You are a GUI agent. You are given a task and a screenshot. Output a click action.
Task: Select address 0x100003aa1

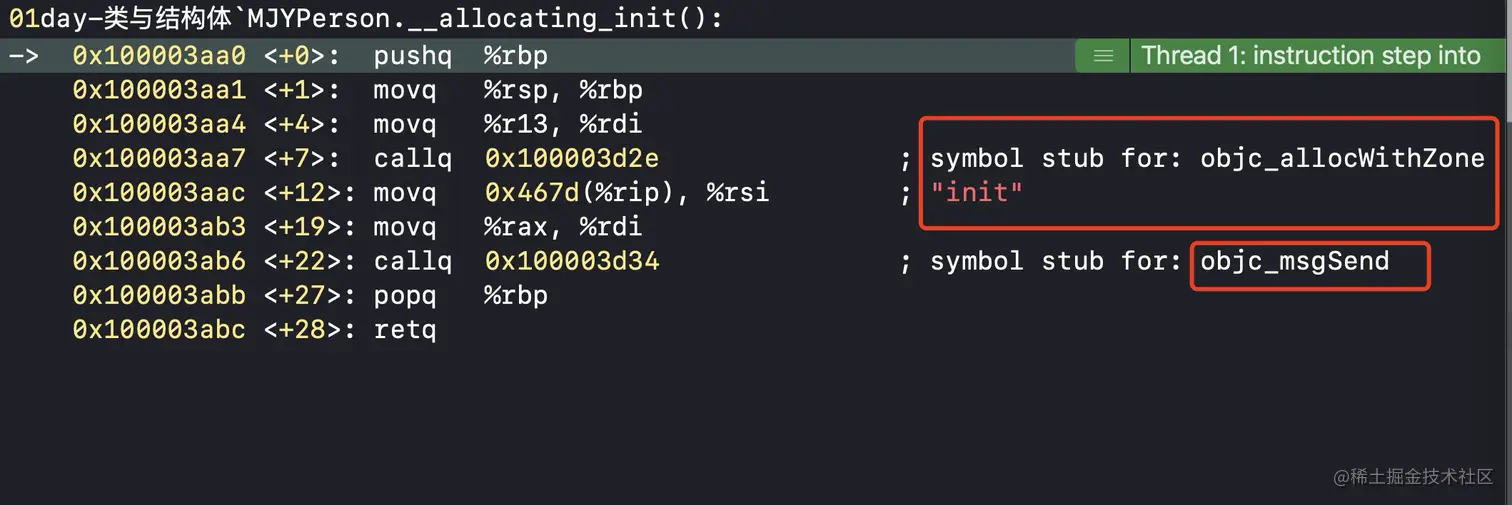pyautogui.click(x=158, y=90)
